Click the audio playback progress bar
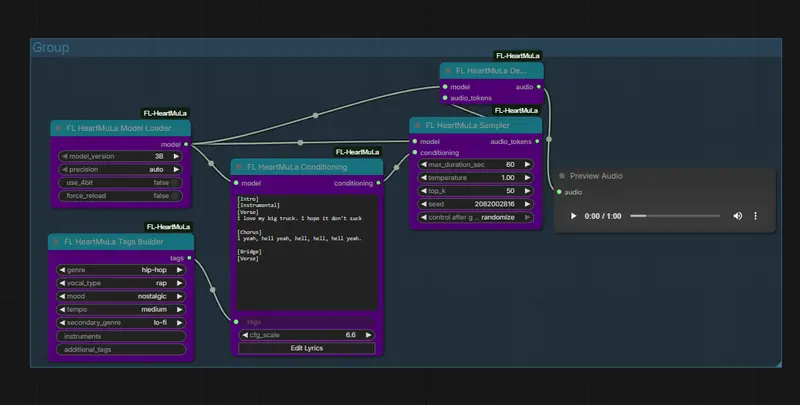 675,216
